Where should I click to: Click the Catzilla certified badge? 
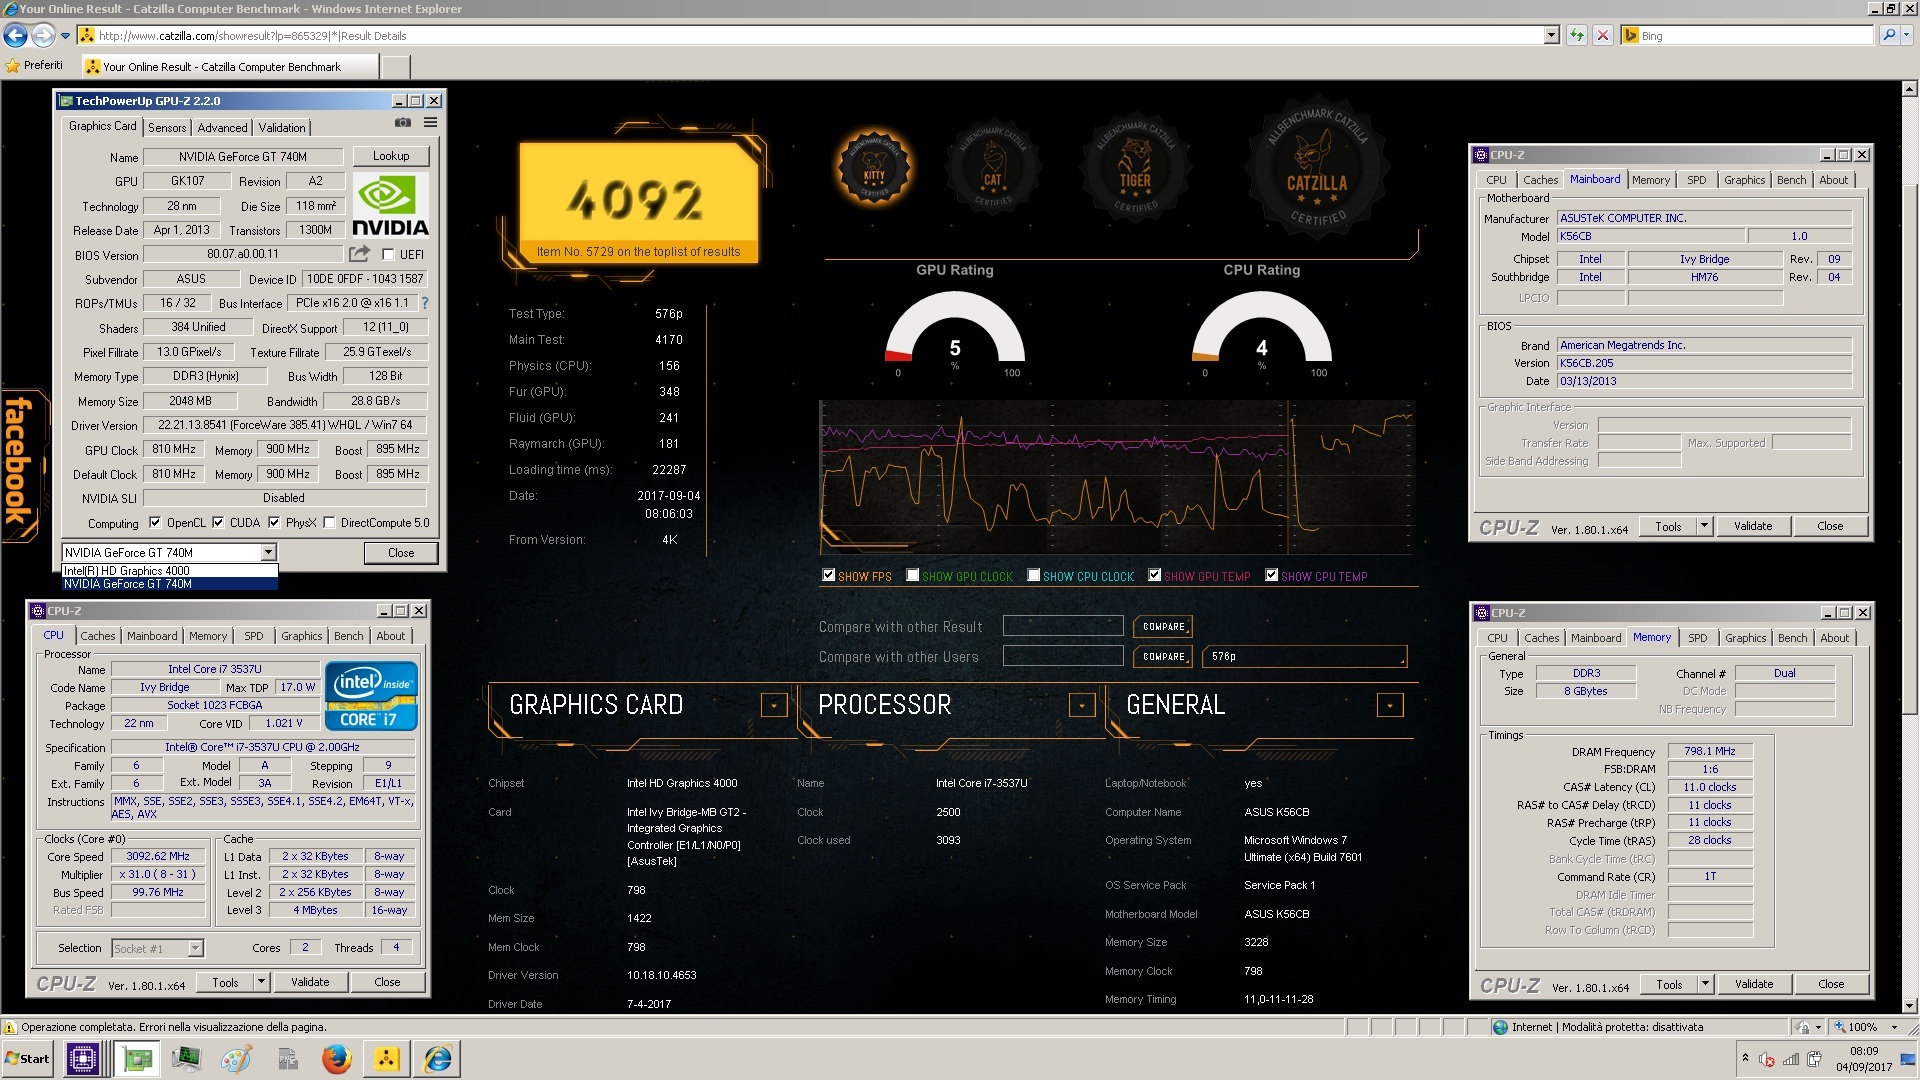pos(1317,166)
